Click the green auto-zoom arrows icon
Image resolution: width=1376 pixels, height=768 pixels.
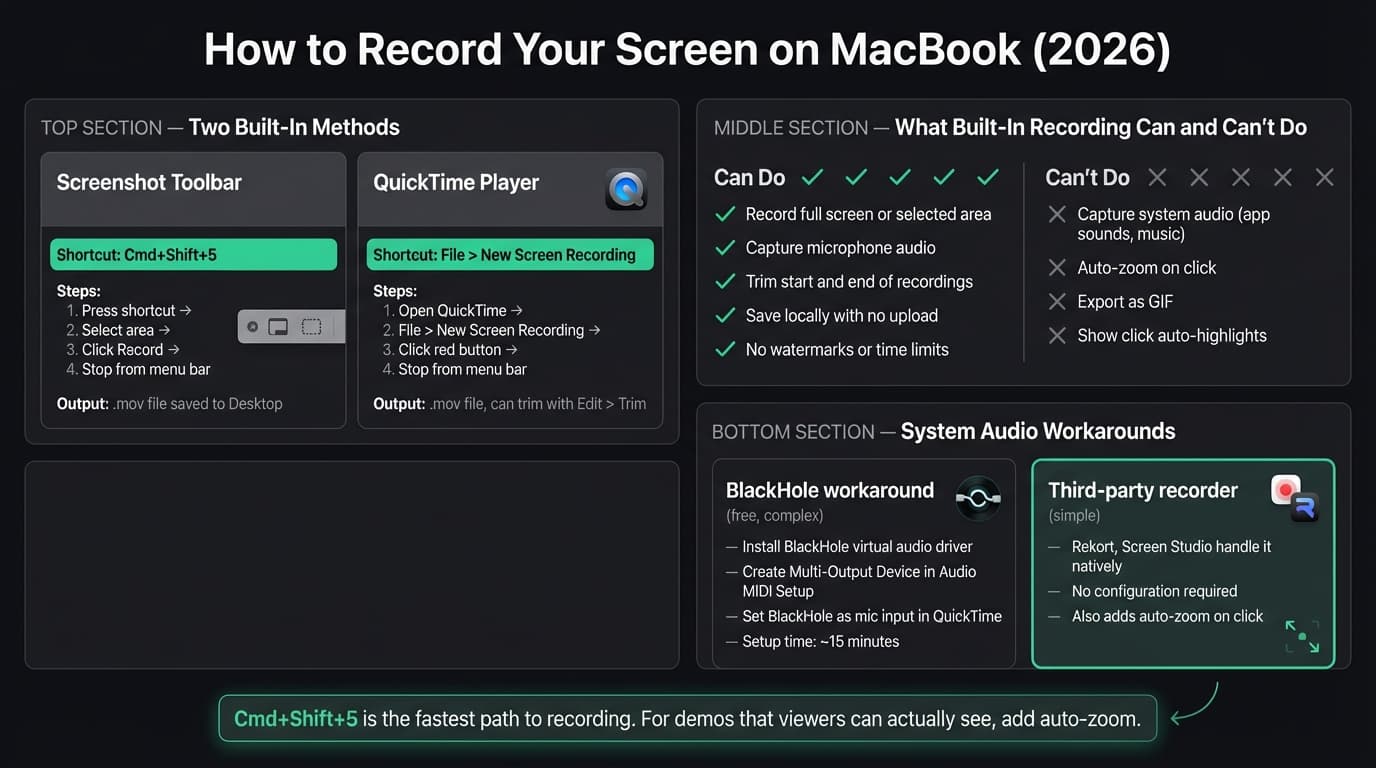click(1302, 636)
